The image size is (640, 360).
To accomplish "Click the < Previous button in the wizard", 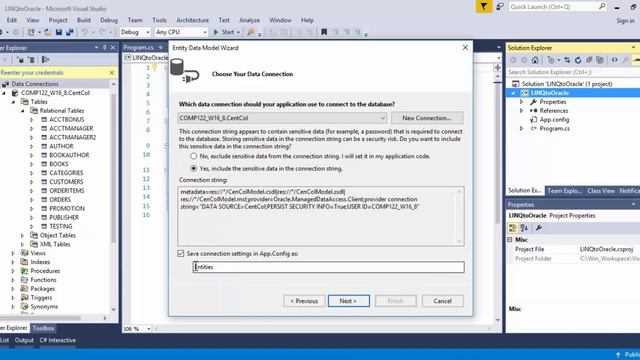I will pyautogui.click(x=304, y=301).
